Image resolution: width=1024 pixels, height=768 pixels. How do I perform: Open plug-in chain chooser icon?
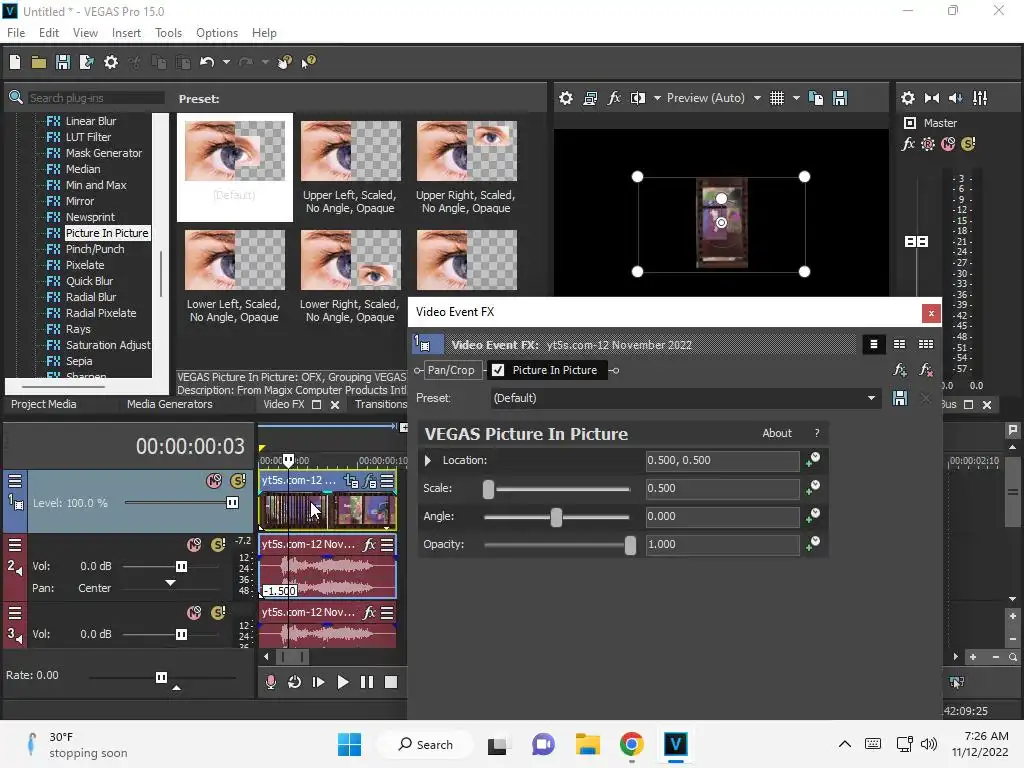(900, 370)
